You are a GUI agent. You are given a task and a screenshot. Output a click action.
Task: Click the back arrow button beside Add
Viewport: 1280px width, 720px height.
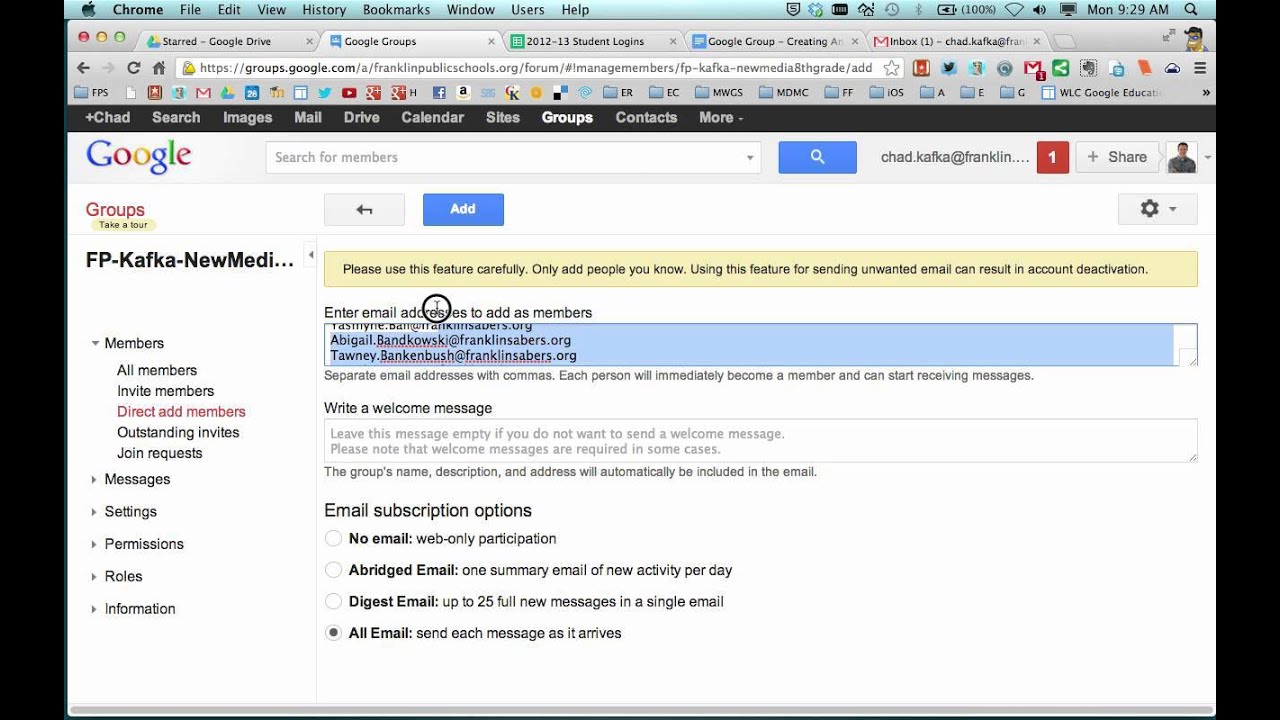coord(364,209)
